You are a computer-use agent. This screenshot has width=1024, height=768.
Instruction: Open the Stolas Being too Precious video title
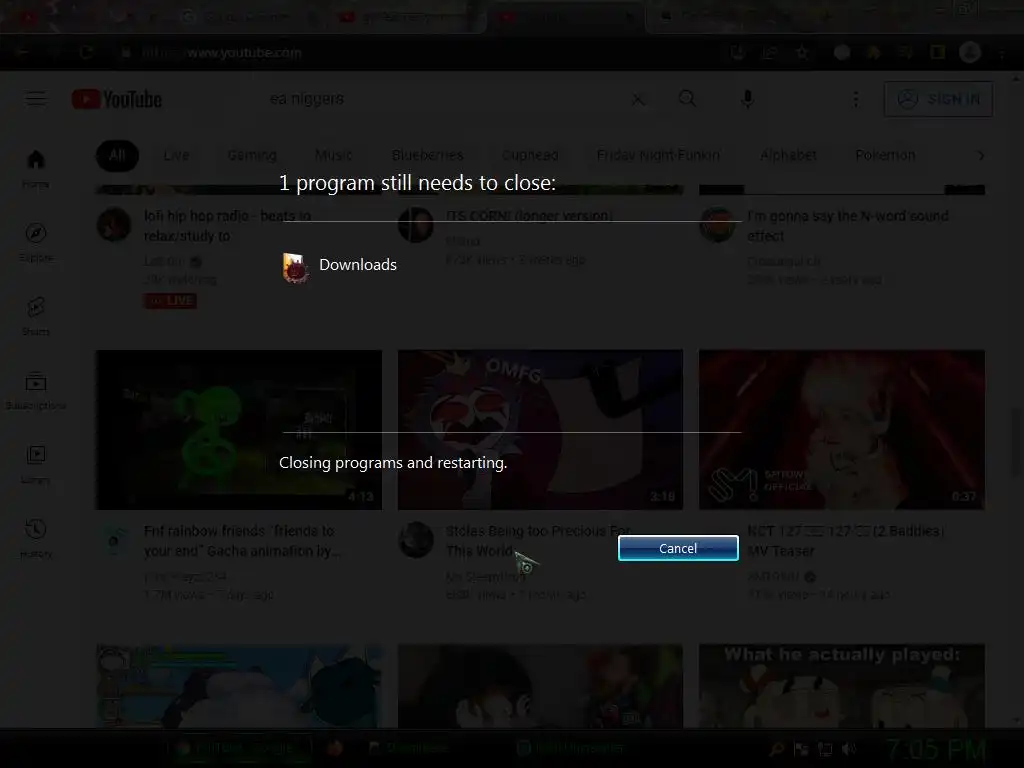coord(538,541)
